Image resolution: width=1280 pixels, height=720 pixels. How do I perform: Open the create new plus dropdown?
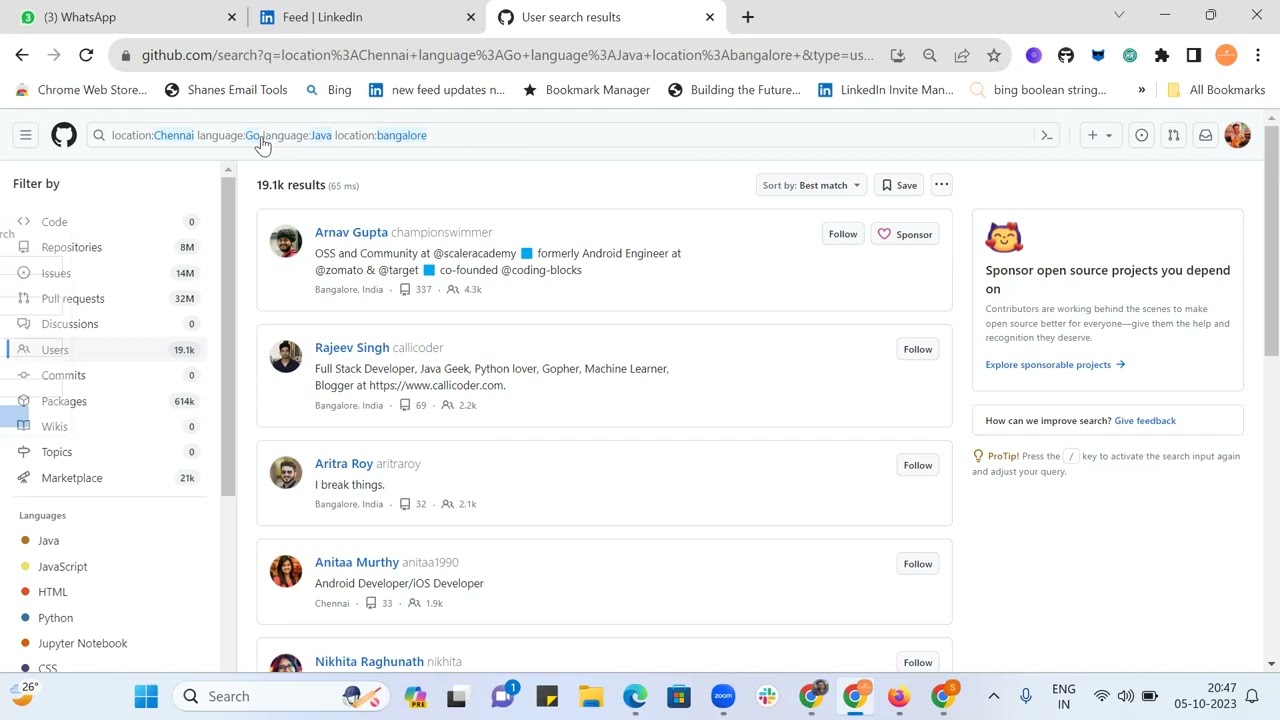point(1100,135)
